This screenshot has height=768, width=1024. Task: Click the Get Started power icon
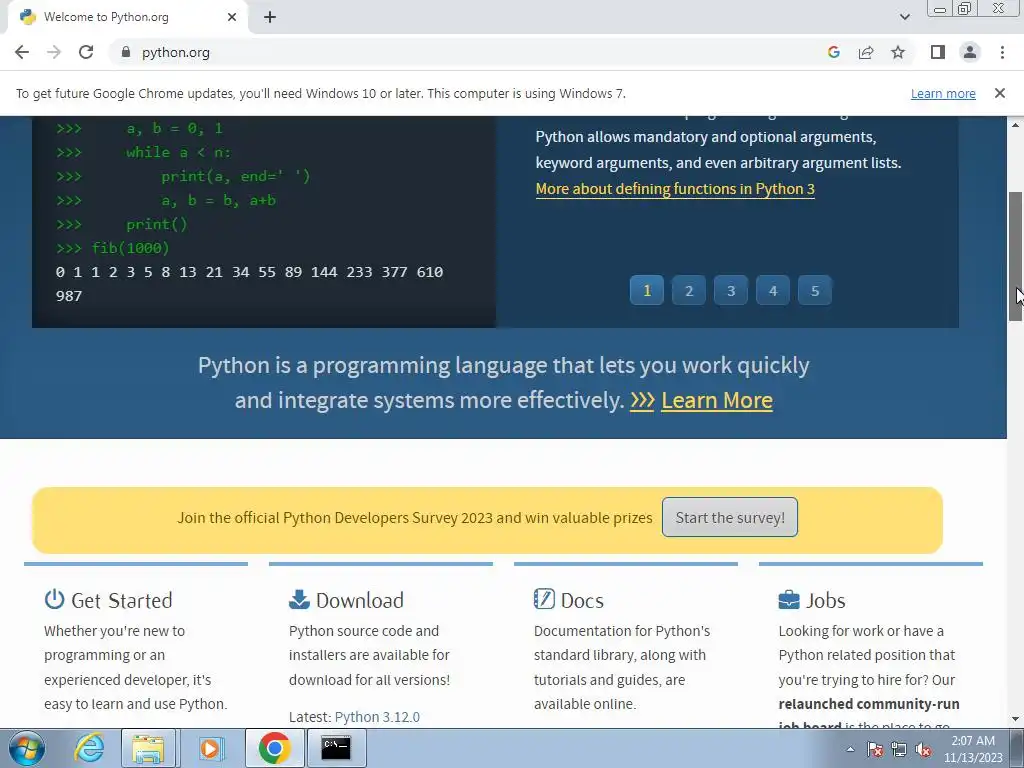click(54, 599)
